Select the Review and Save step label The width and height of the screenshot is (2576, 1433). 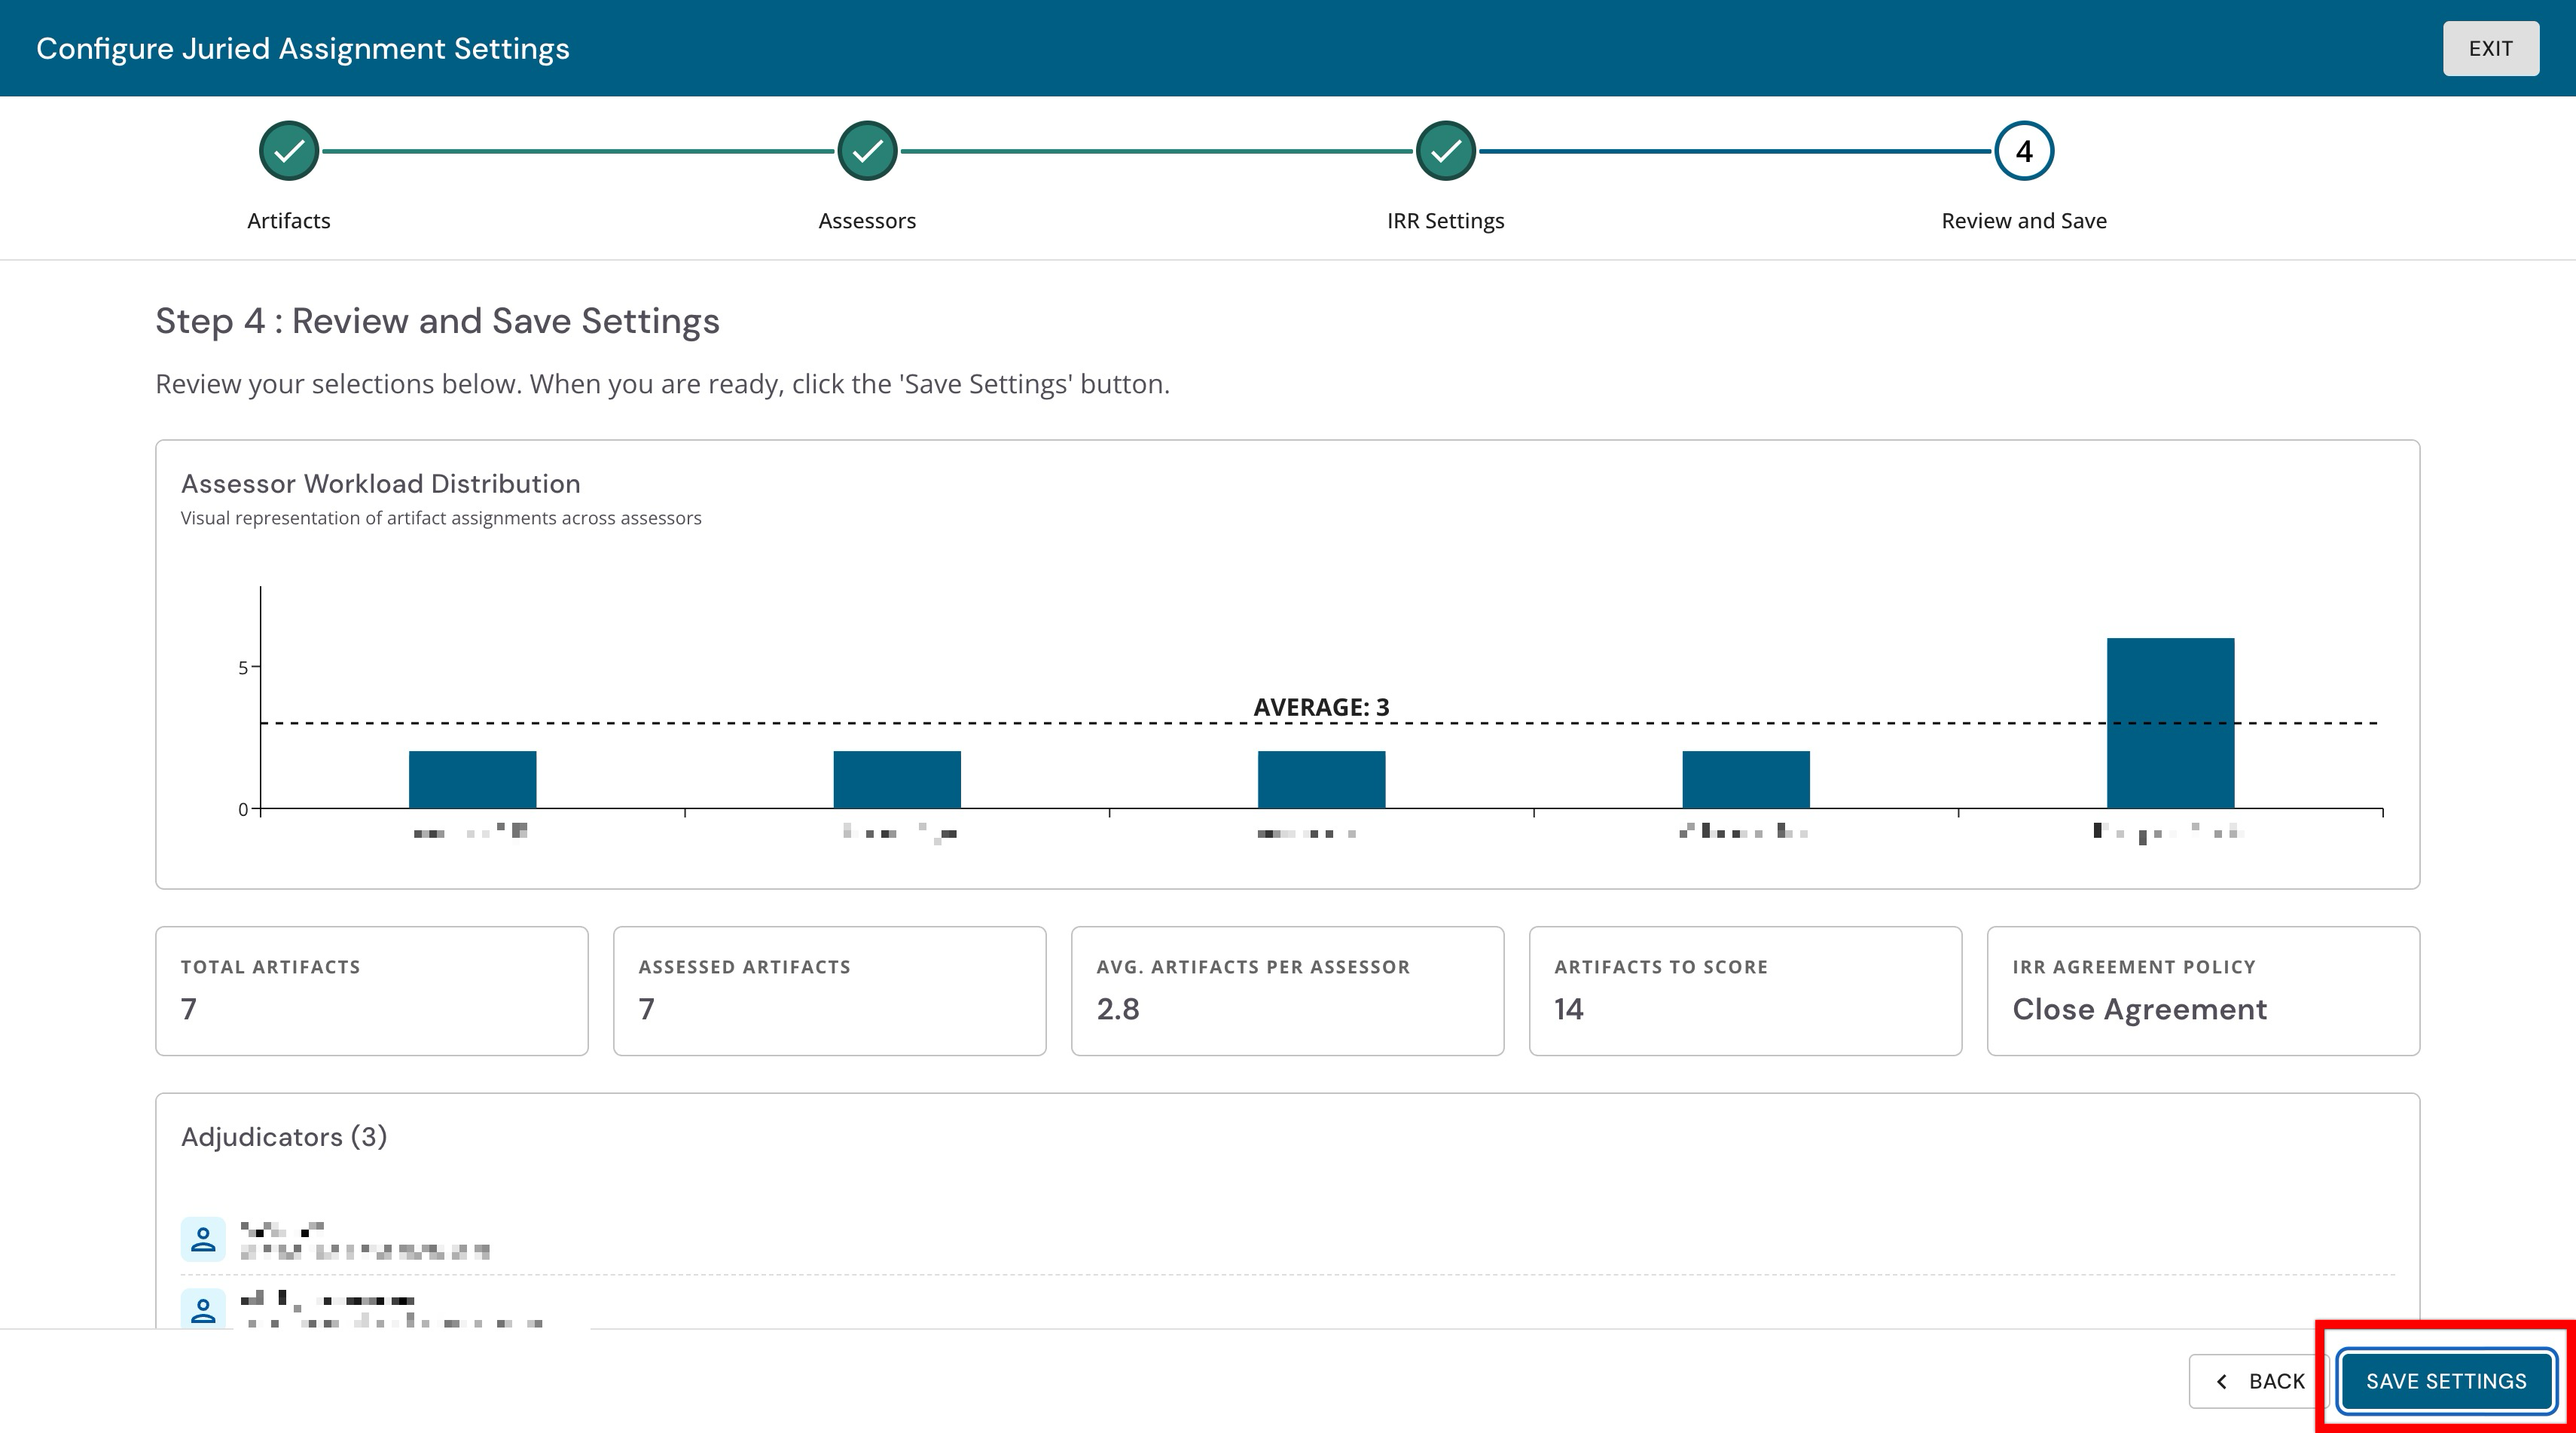coord(2024,221)
